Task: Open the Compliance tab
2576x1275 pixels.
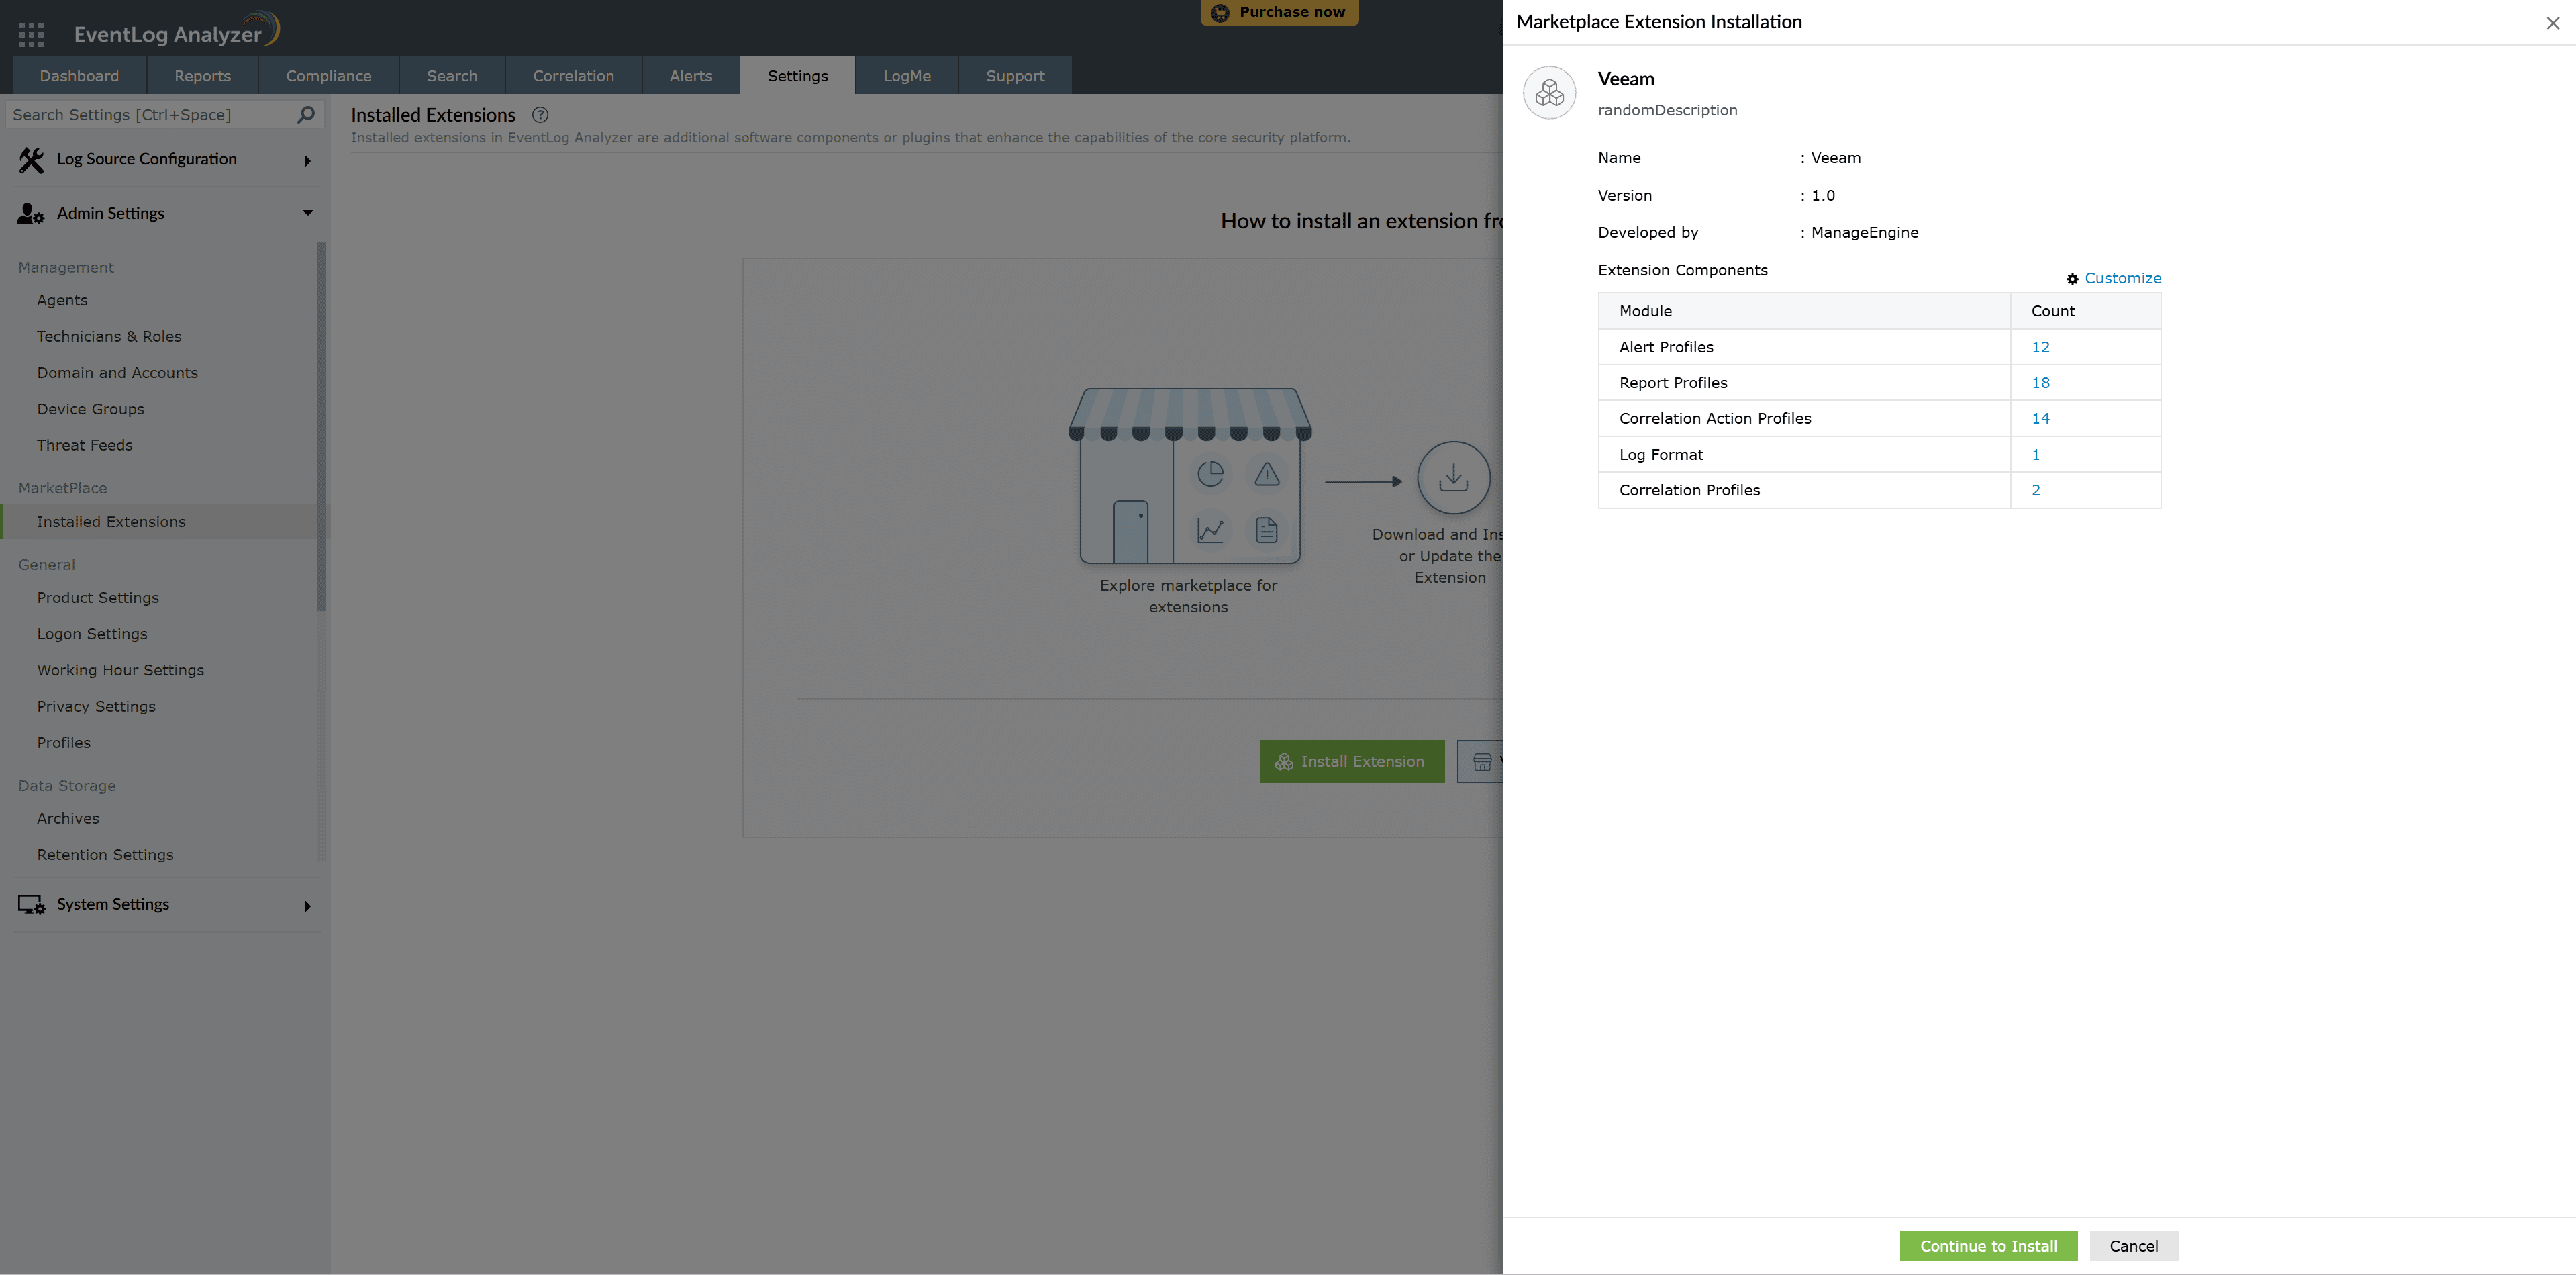Action: coord(328,76)
